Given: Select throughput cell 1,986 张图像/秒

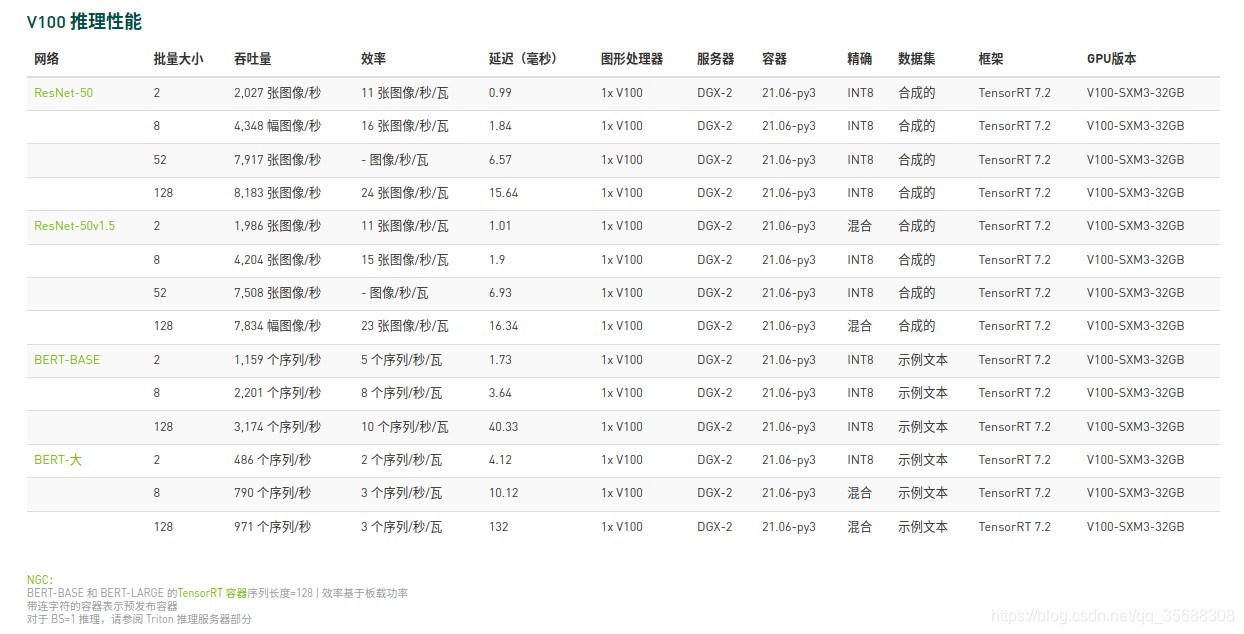Looking at the screenshot, I should pos(277,226).
